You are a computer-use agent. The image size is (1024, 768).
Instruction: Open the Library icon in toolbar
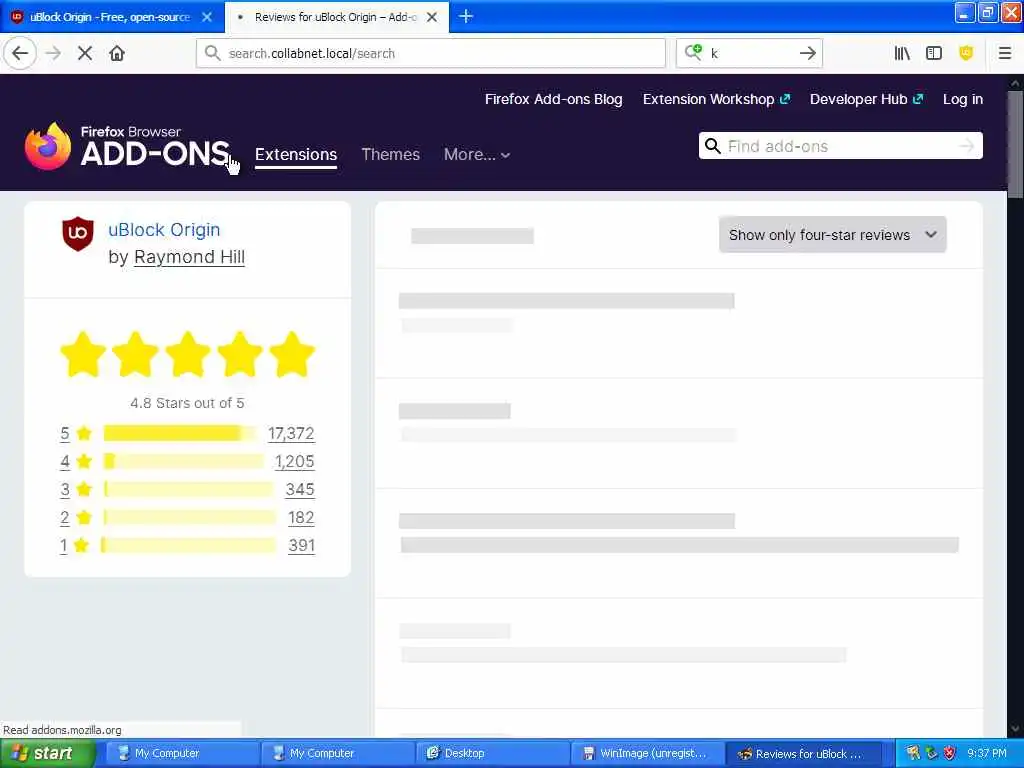pos(902,54)
